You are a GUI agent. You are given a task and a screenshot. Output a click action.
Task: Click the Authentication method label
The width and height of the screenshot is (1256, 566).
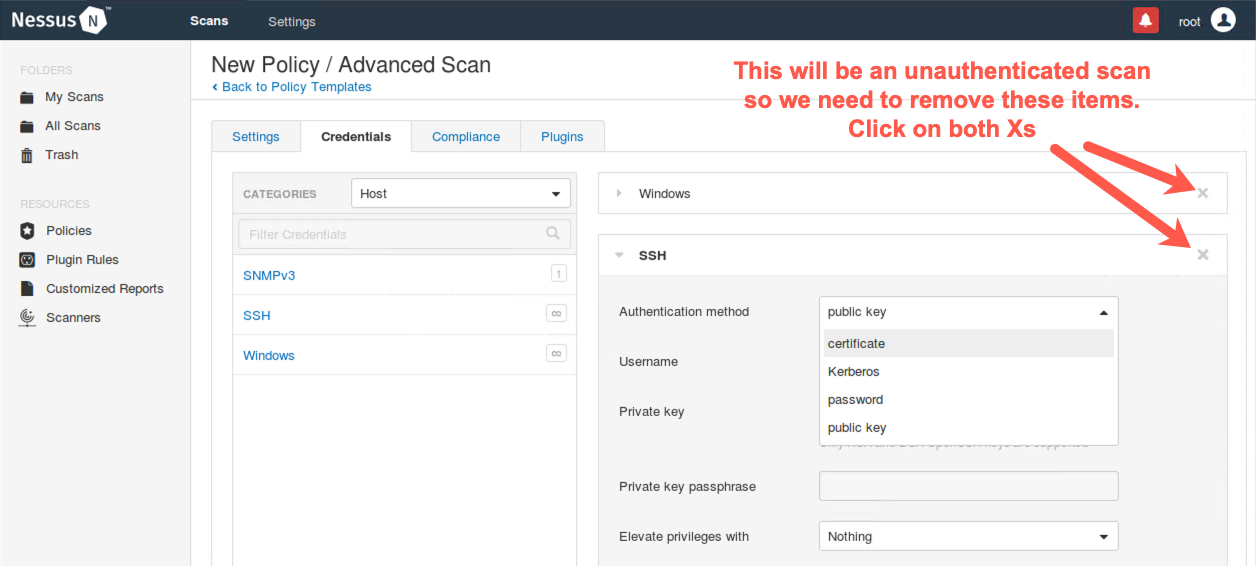tap(684, 312)
